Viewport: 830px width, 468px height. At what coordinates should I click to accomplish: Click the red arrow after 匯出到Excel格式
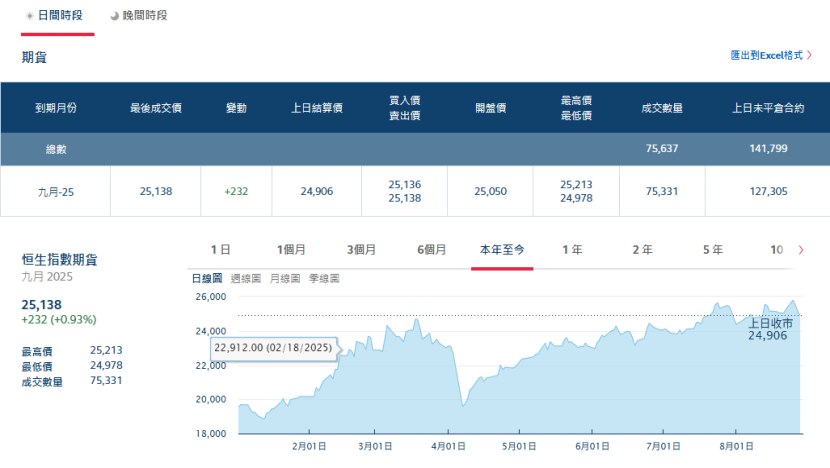click(809, 56)
